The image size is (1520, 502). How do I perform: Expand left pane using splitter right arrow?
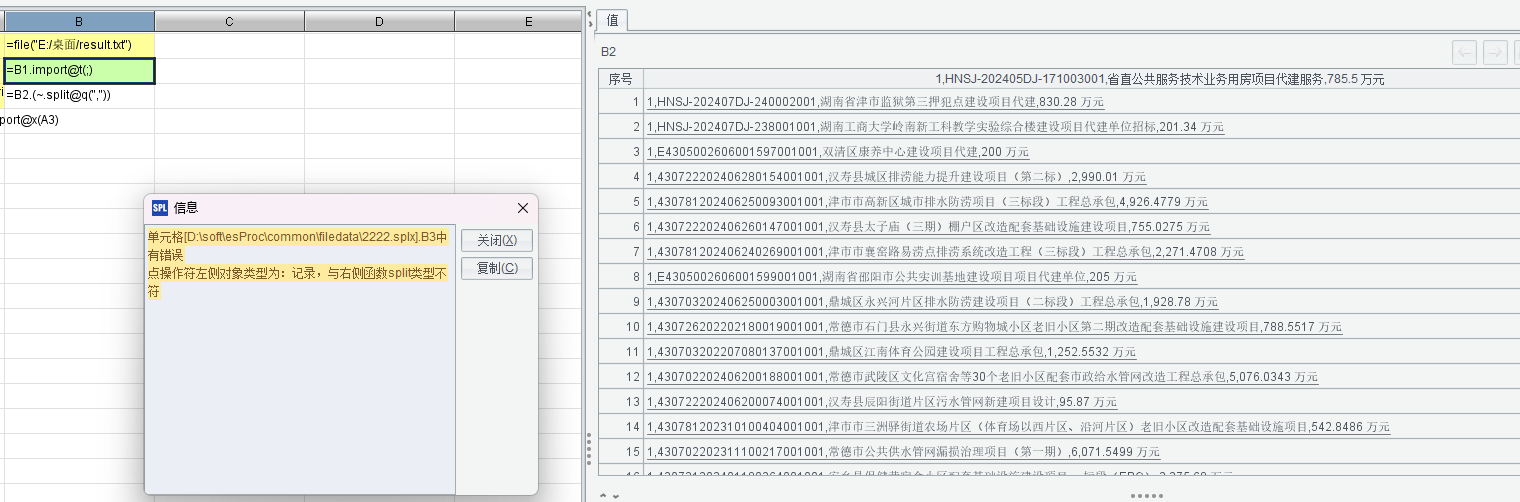pos(590,24)
